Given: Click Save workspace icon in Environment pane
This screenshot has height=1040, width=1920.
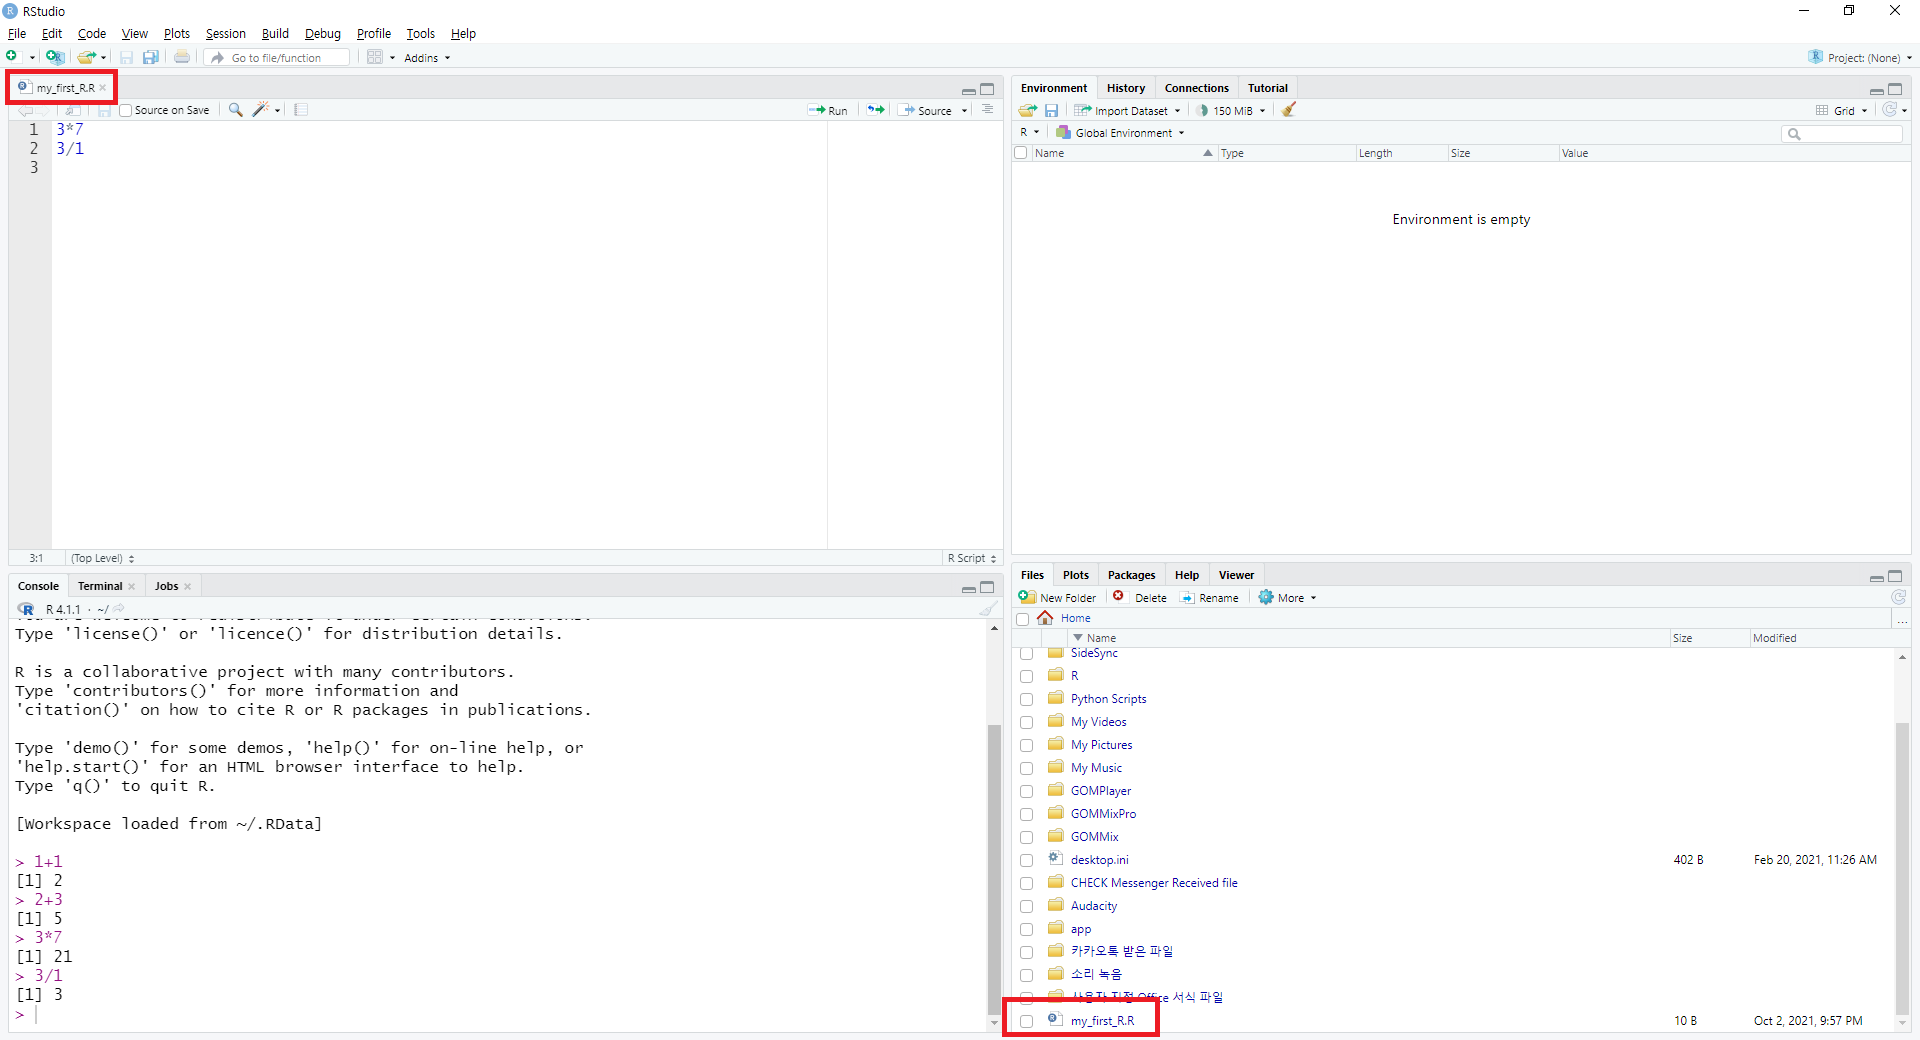Looking at the screenshot, I should point(1051,110).
